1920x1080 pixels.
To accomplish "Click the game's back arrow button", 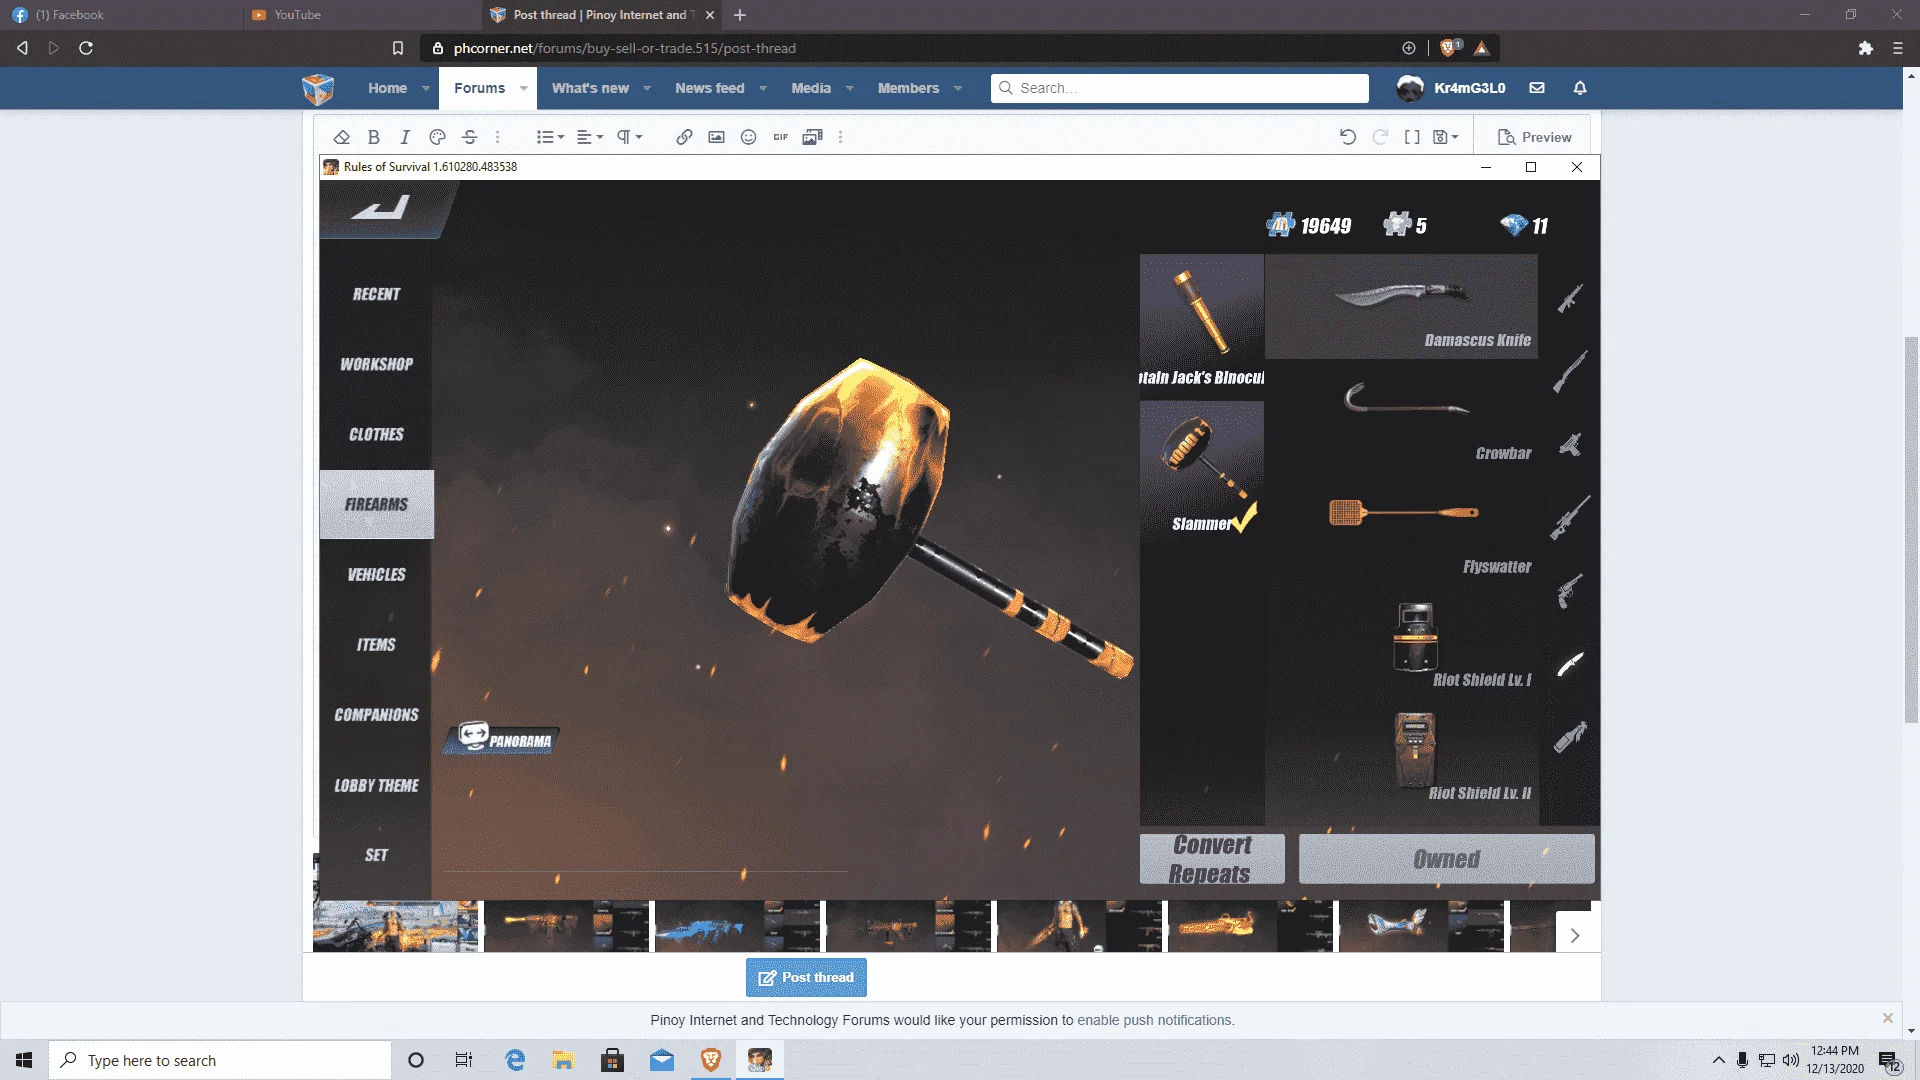I will click(x=381, y=208).
